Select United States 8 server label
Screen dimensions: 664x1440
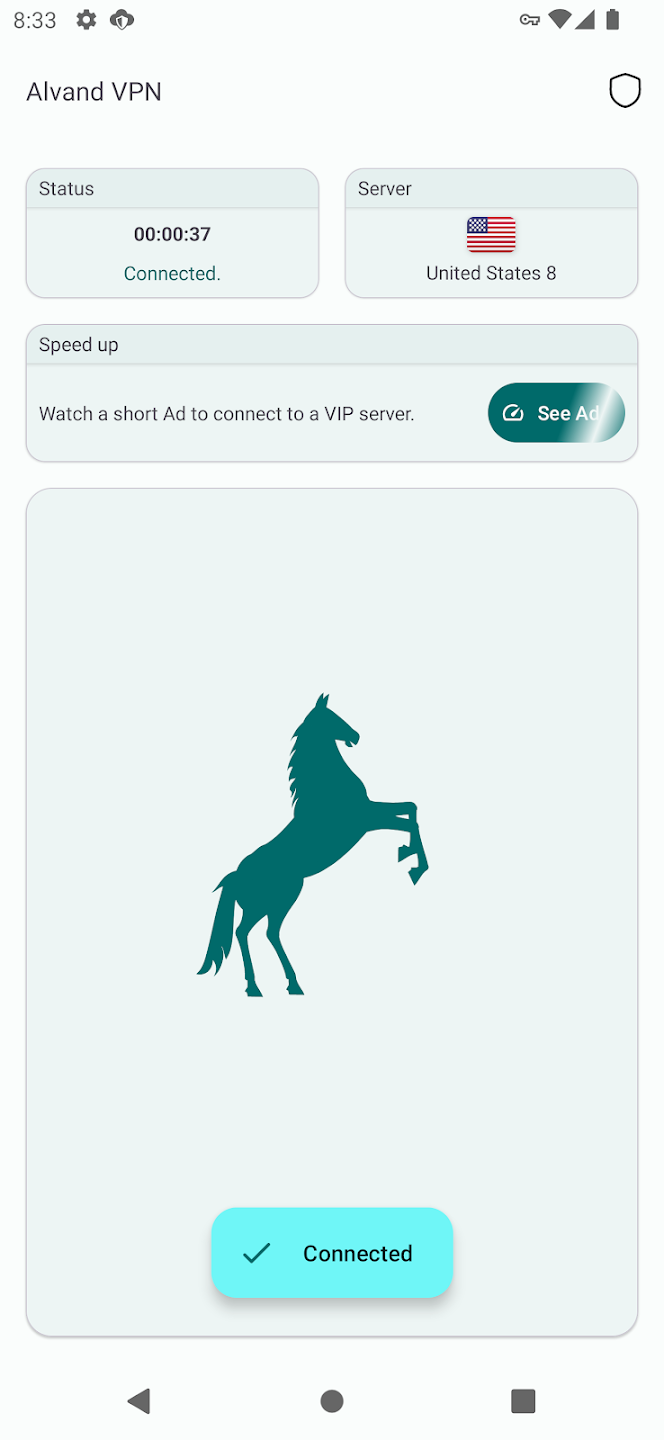coord(491,273)
